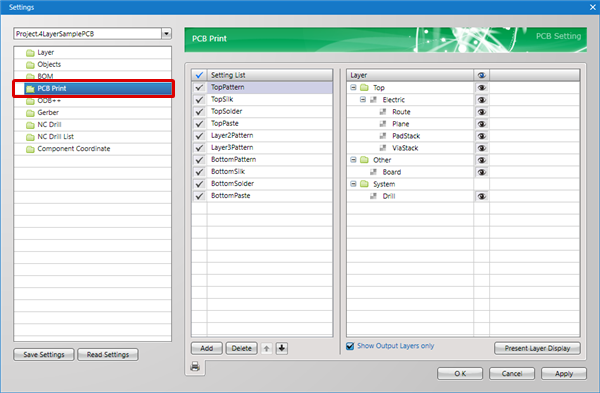
Task: Select PCB Print in the settings tree
Action: click(98, 88)
